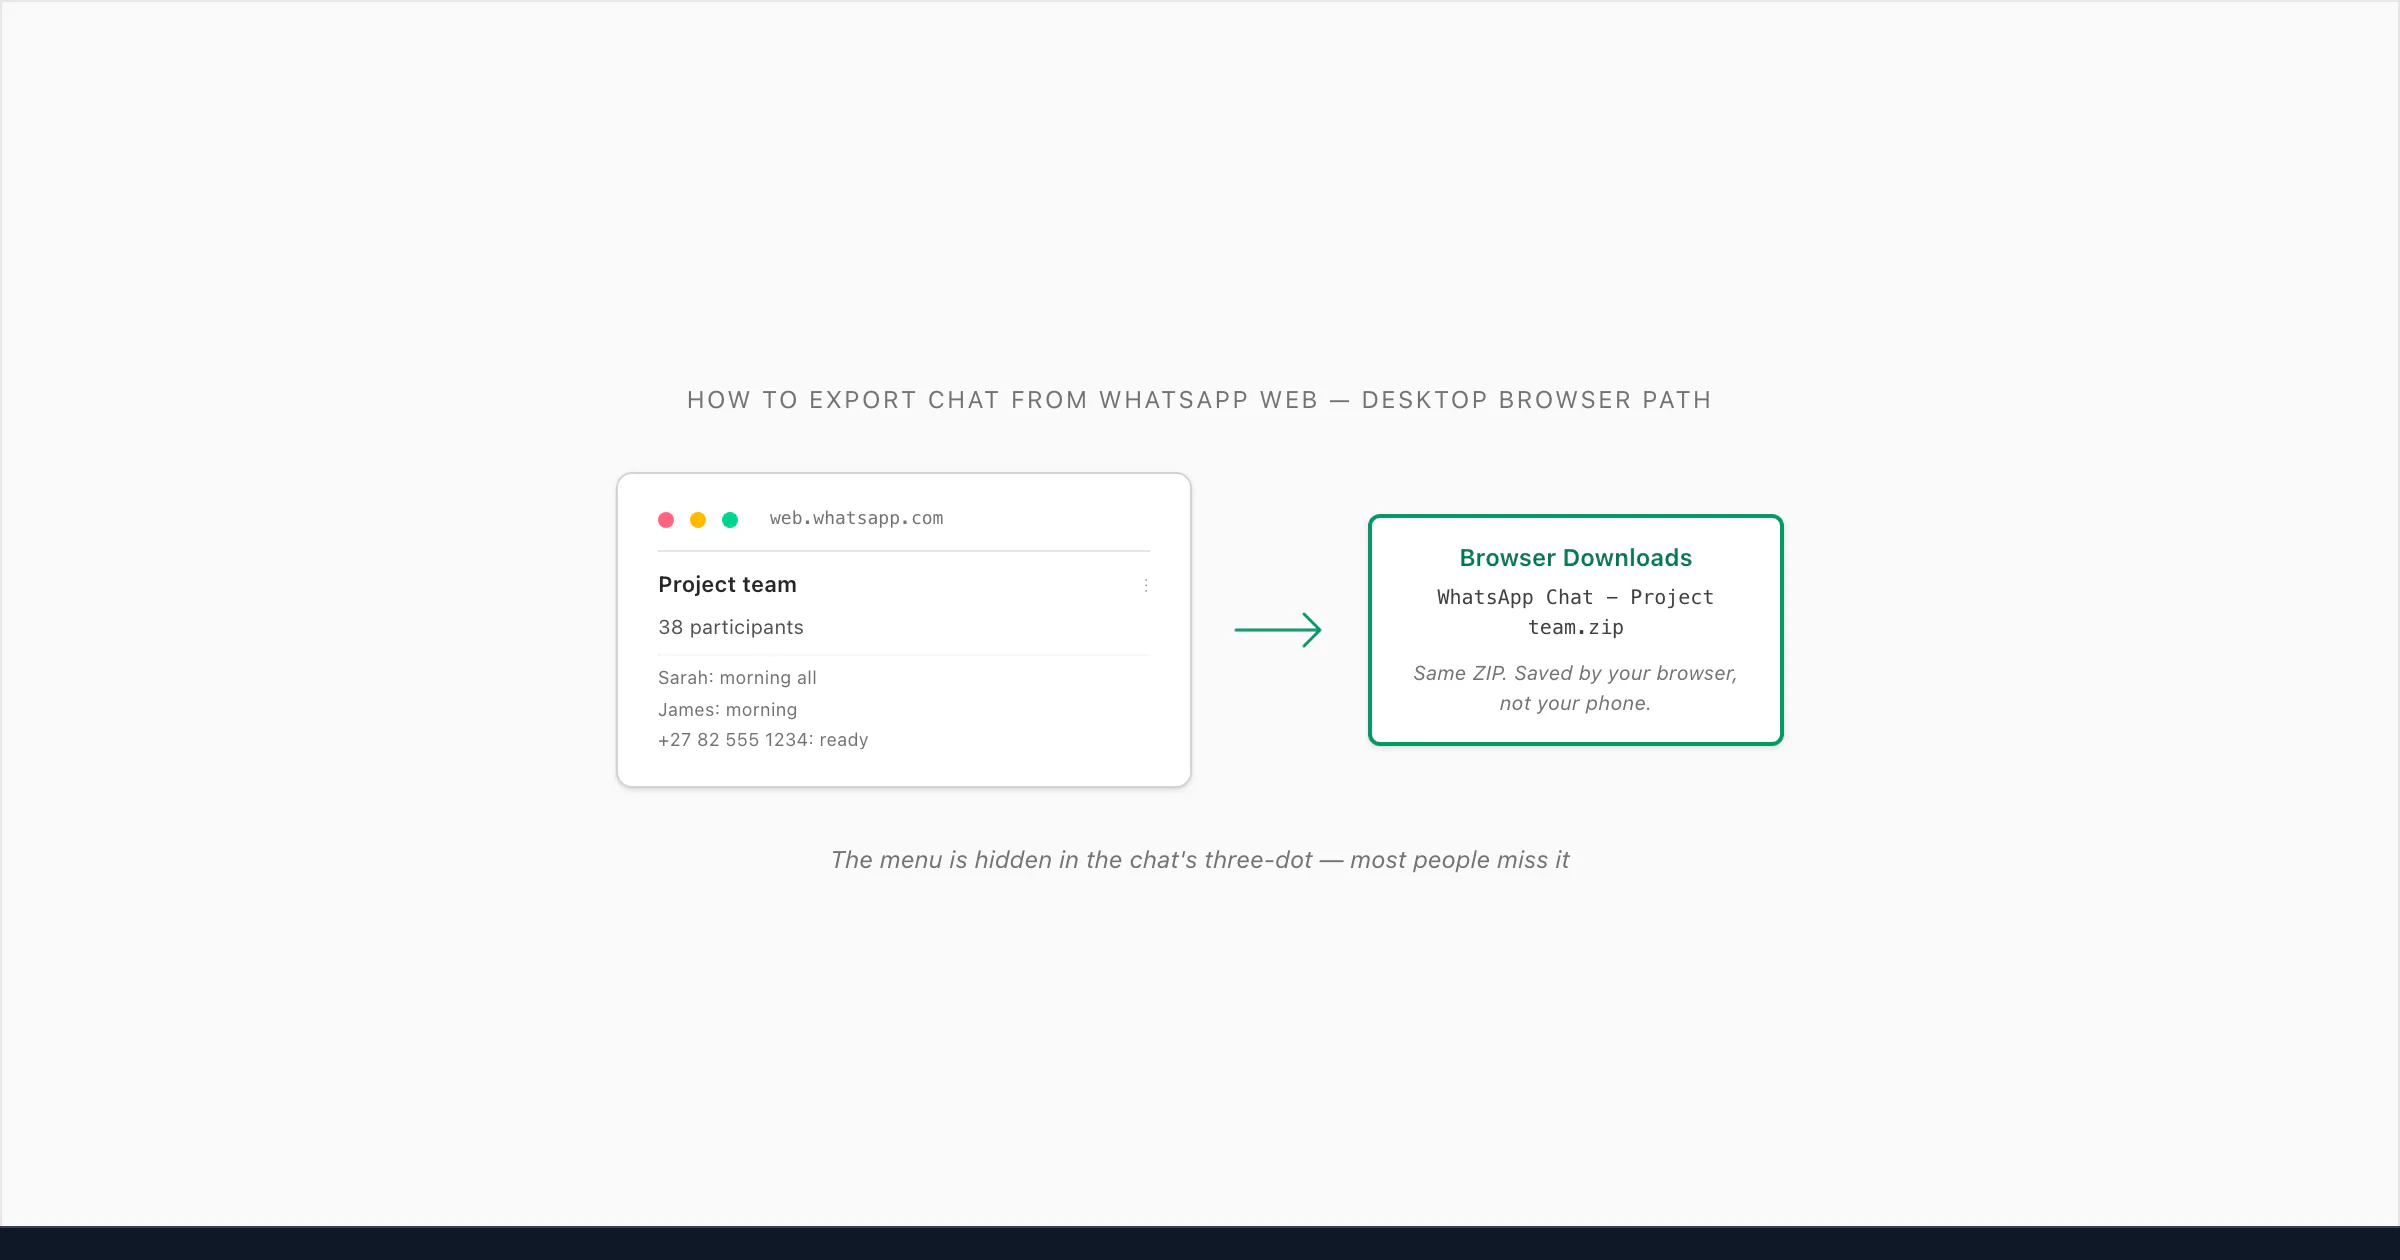Click the "Same ZIP" italic note
2400x1260 pixels.
tap(1575, 688)
